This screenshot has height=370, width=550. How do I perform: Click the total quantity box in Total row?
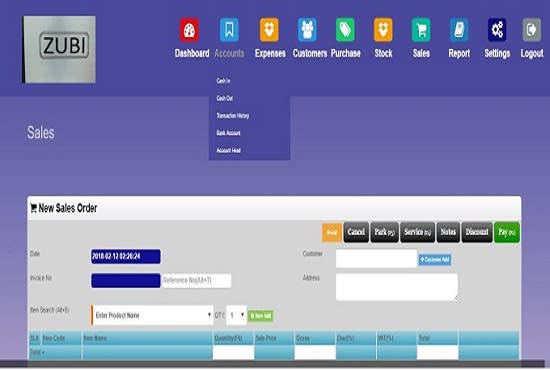pyautogui.click(x=233, y=352)
